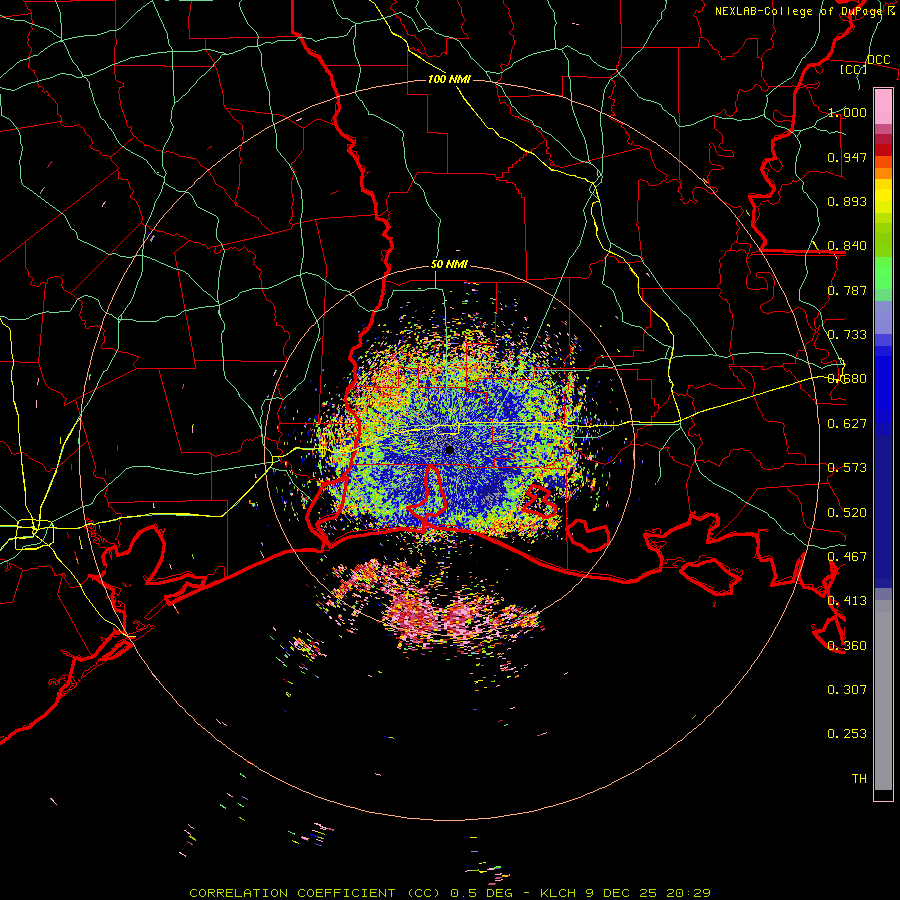Click the 0.360 scale value
Screen dimensions: 900x900
847,646
